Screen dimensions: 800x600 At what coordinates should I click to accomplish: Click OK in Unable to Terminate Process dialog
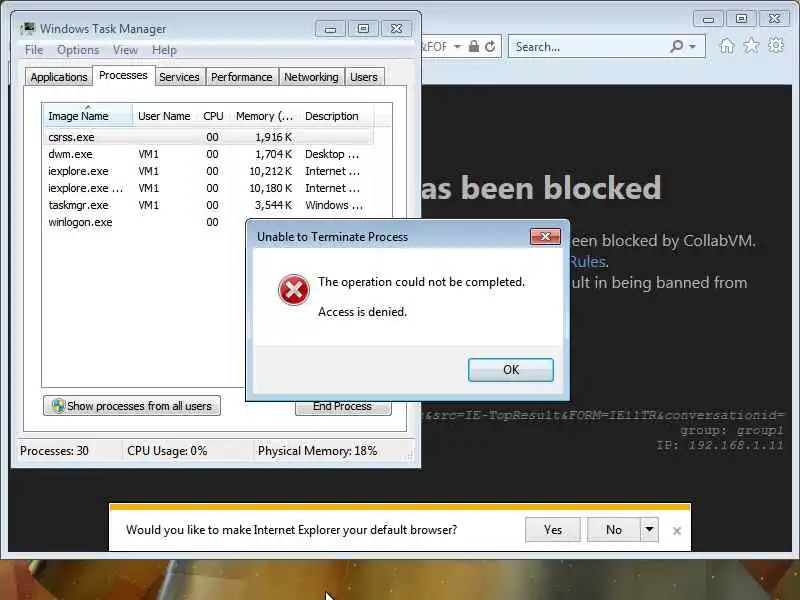[511, 369]
